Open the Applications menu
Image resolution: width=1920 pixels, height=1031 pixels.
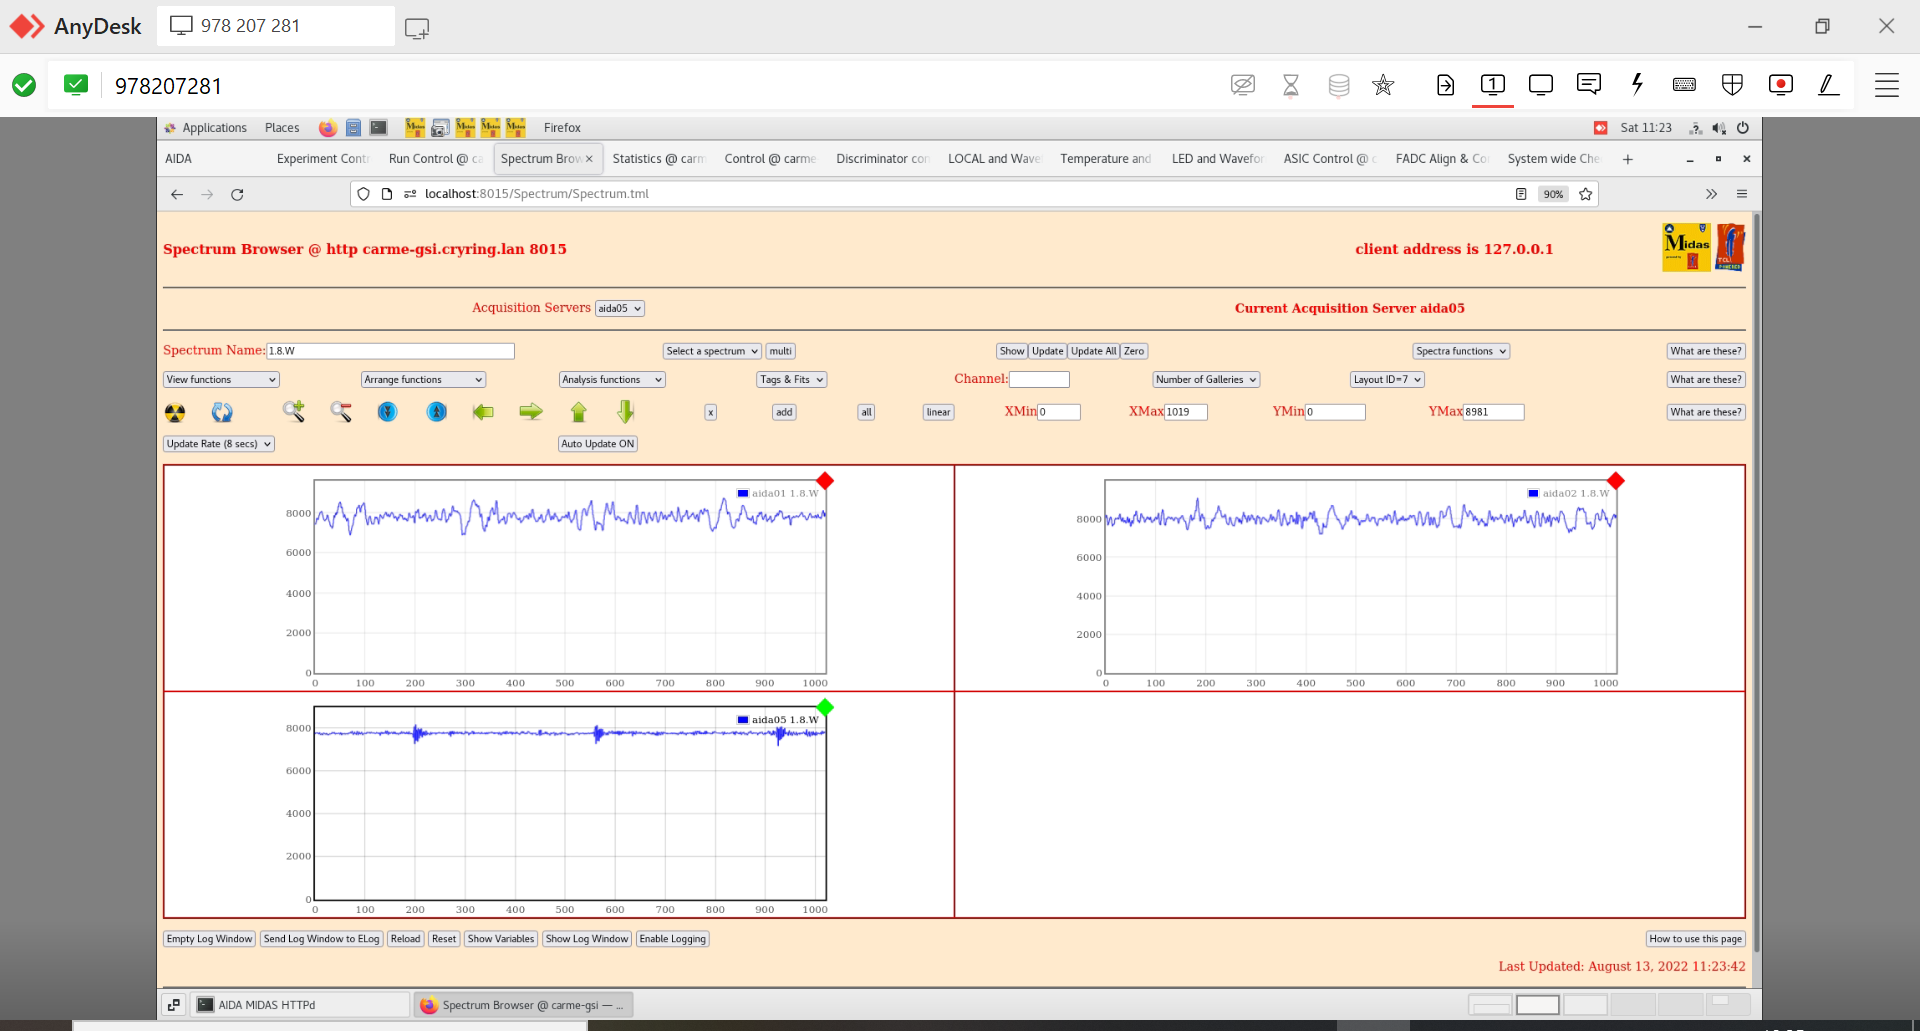(214, 128)
